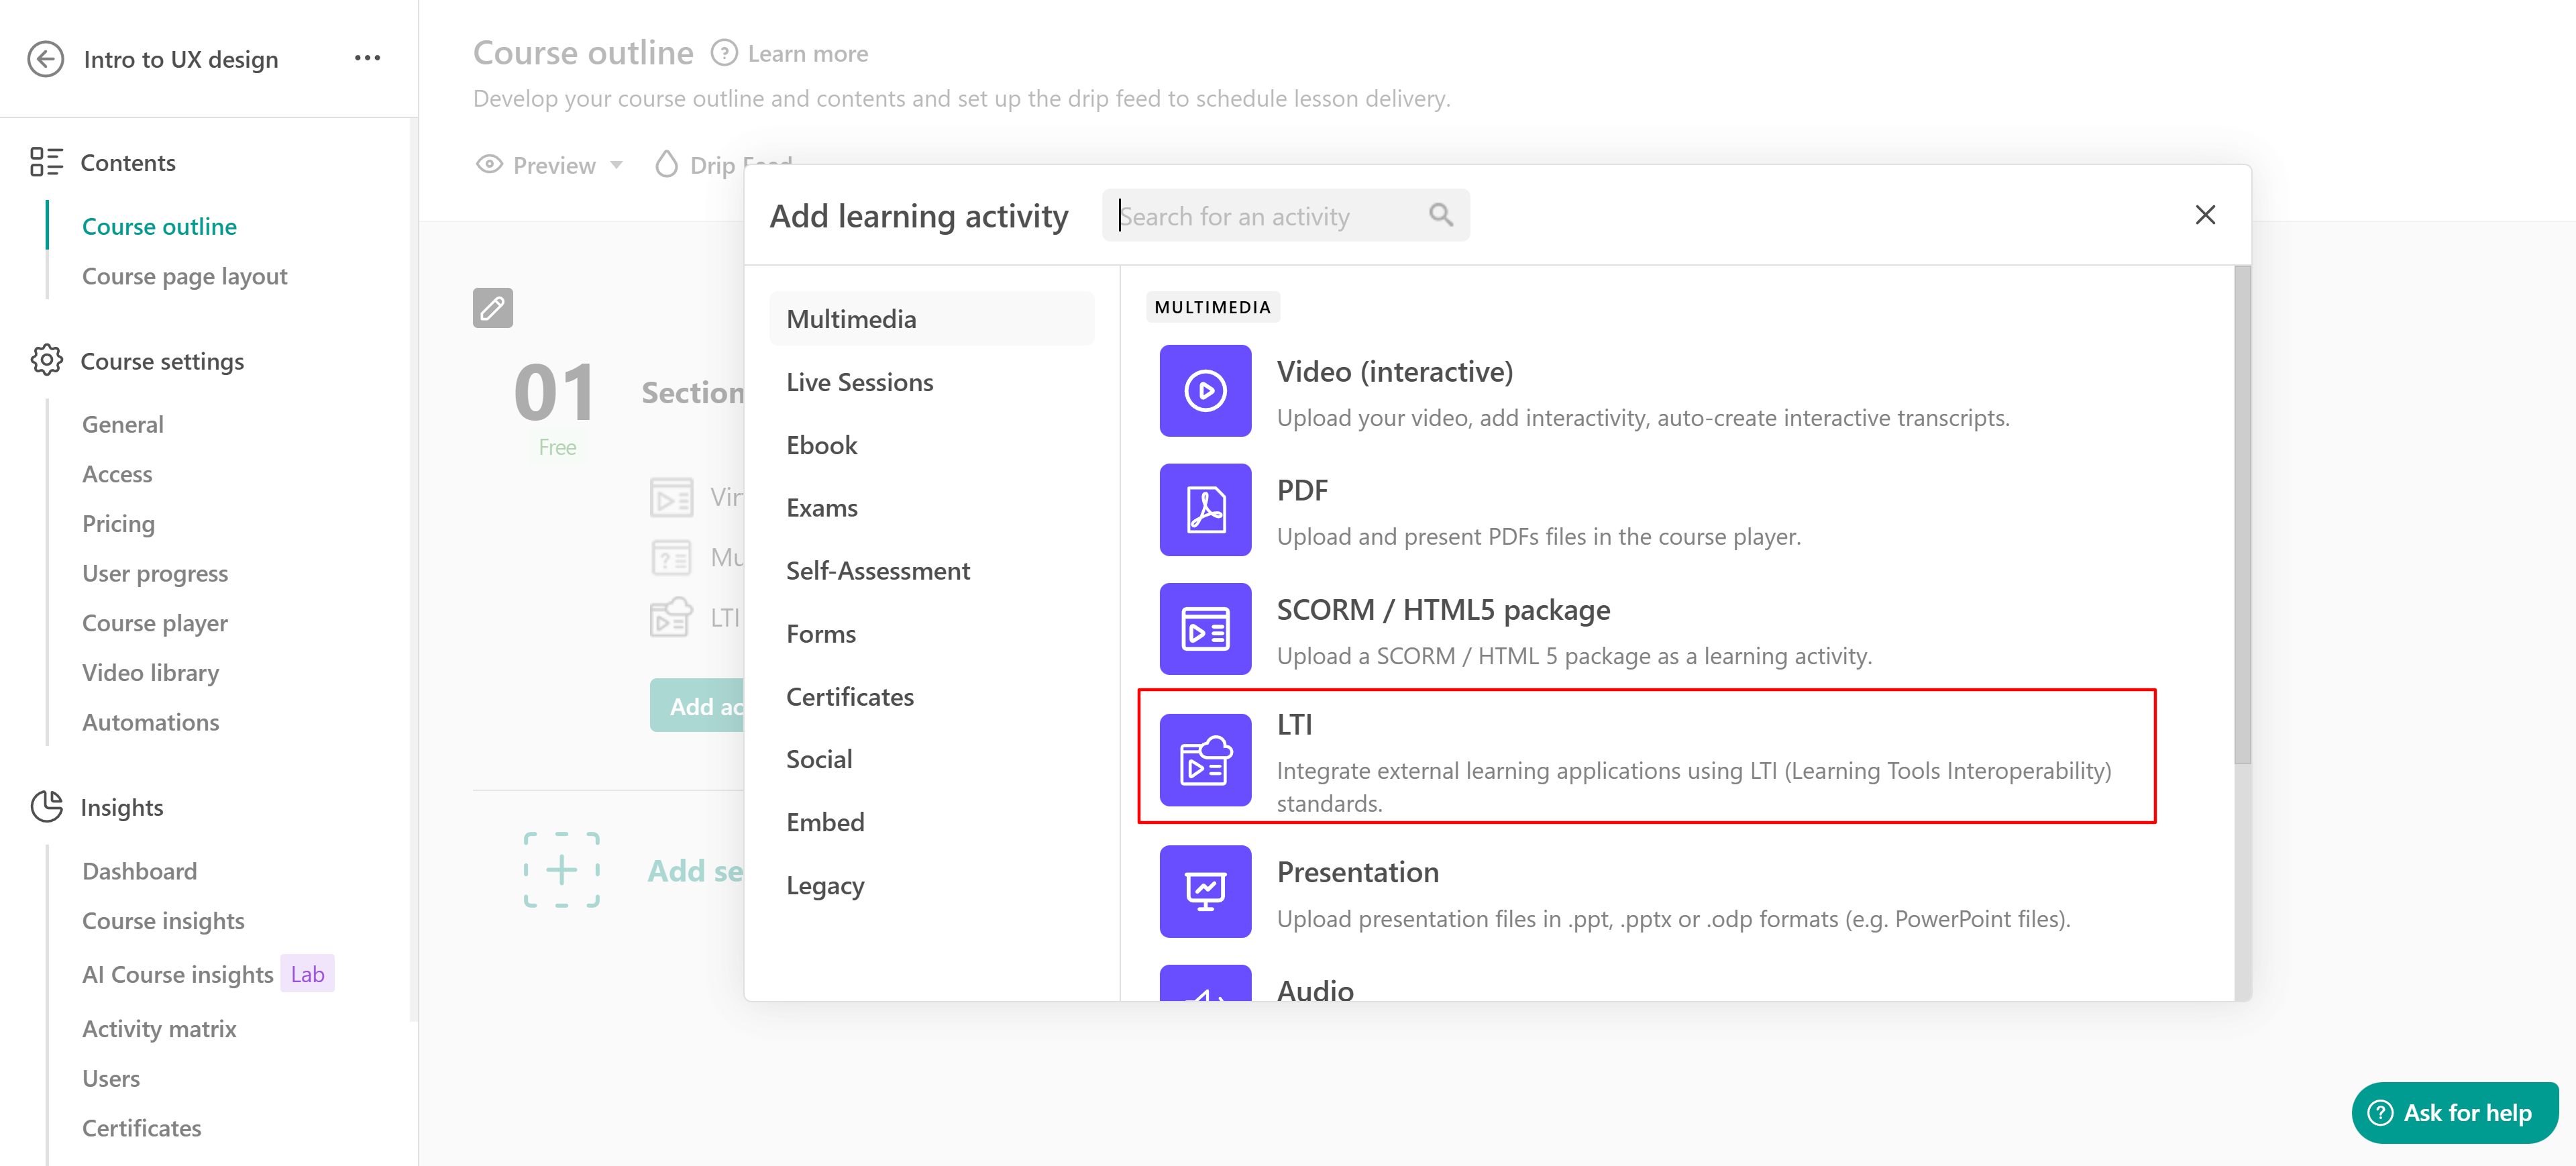Open the Self-Assessment category
The width and height of the screenshot is (2576, 1166).
[x=877, y=571]
